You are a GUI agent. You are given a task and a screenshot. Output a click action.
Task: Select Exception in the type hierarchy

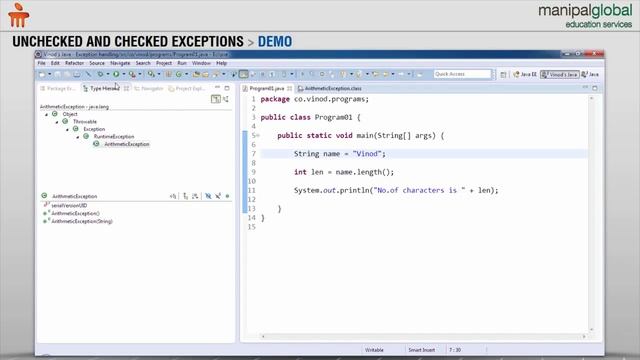94,129
